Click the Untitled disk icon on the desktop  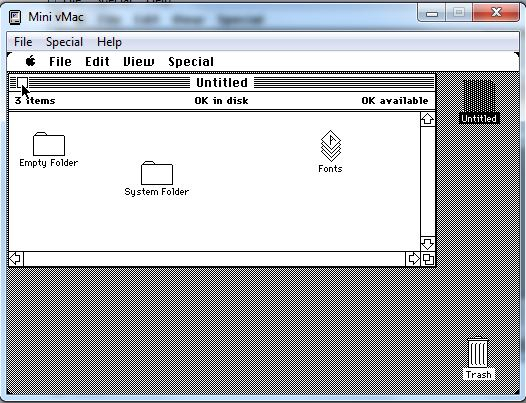(x=479, y=96)
